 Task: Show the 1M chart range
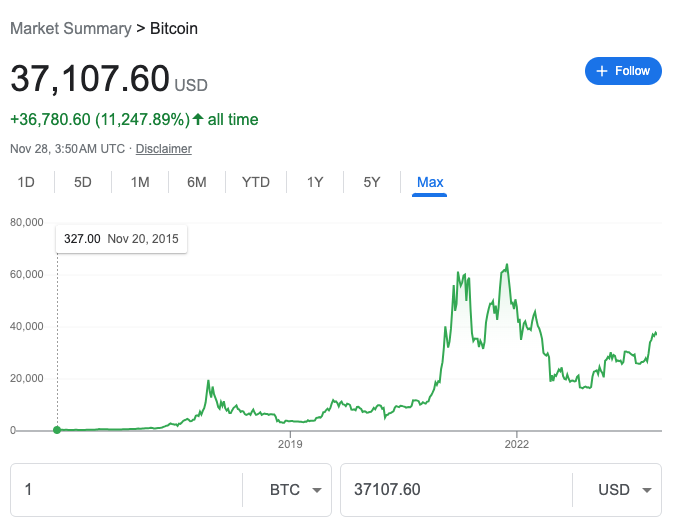pos(140,182)
